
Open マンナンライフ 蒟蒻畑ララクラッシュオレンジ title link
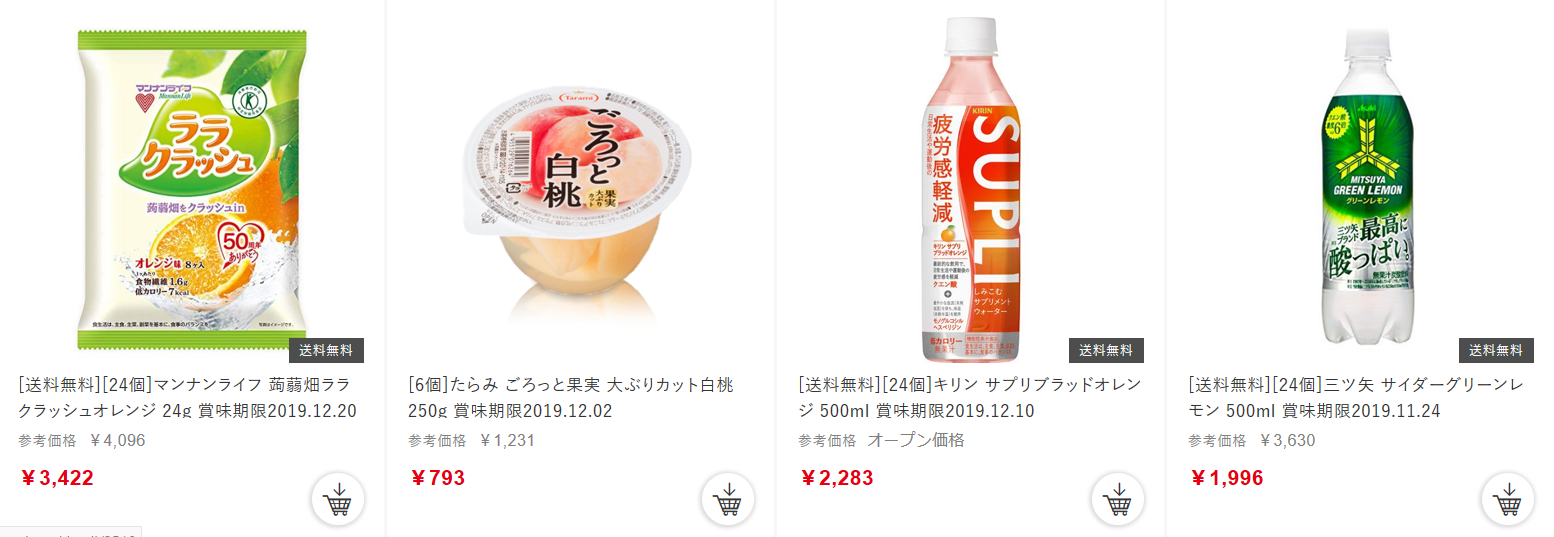(x=187, y=397)
